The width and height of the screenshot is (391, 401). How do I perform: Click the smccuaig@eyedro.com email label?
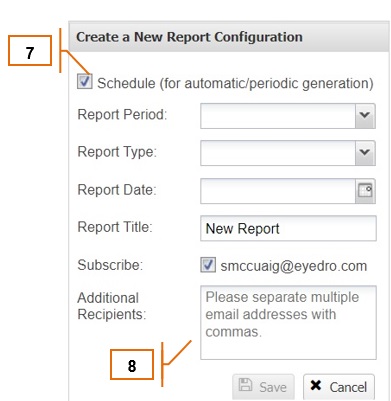click(x=294, y=266)
